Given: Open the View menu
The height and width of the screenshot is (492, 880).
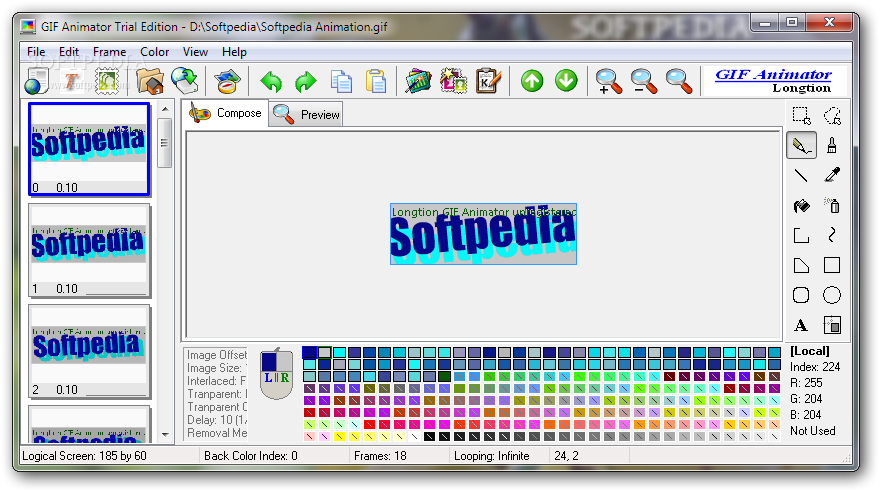Looking at the screenshot, I should [195, 52].
